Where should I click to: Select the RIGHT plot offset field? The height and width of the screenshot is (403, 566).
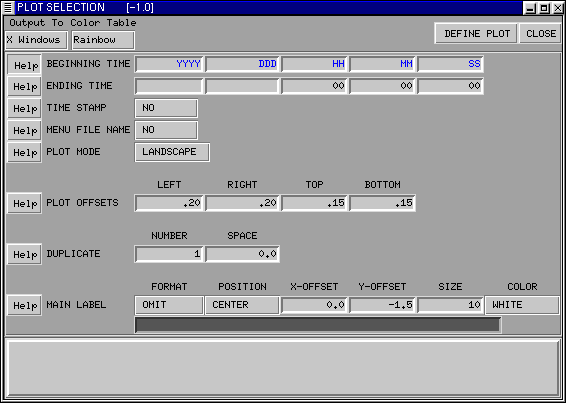pyautogui.click(x=242, y=203)
